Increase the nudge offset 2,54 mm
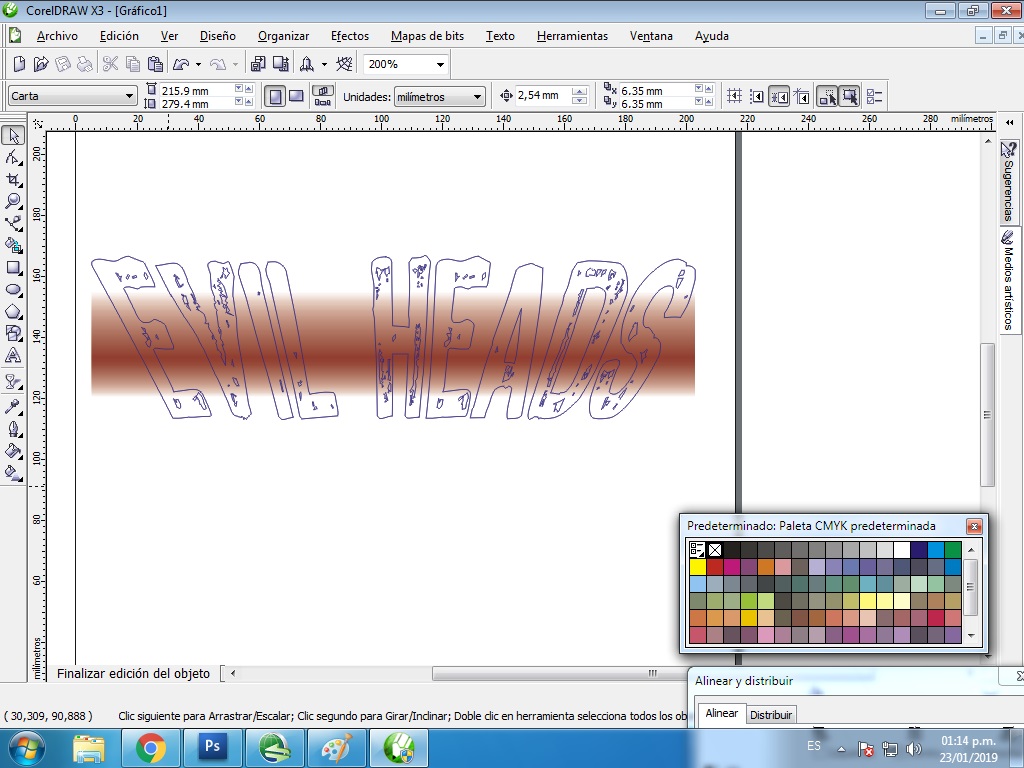 (x=579, y=91)
